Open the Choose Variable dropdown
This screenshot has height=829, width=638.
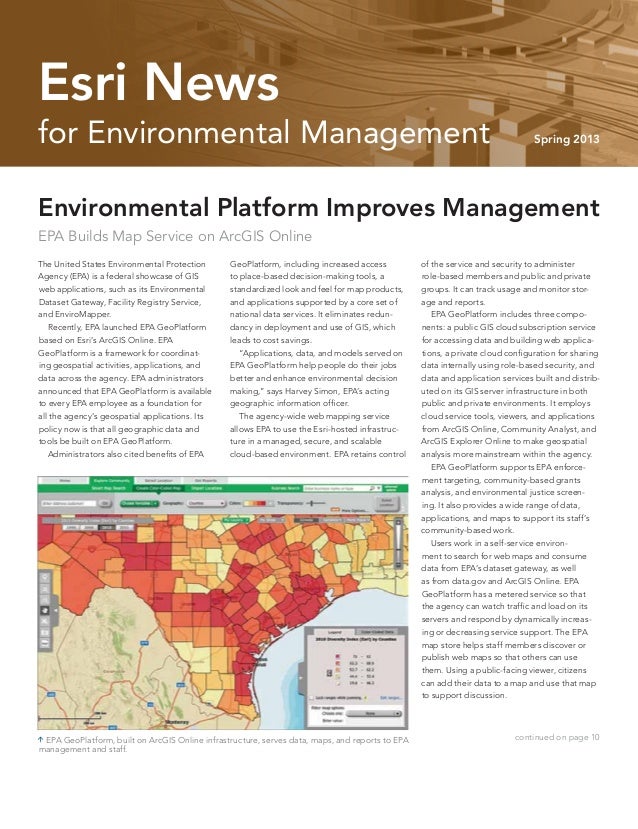pyautogui.click(x=140, y=503)
